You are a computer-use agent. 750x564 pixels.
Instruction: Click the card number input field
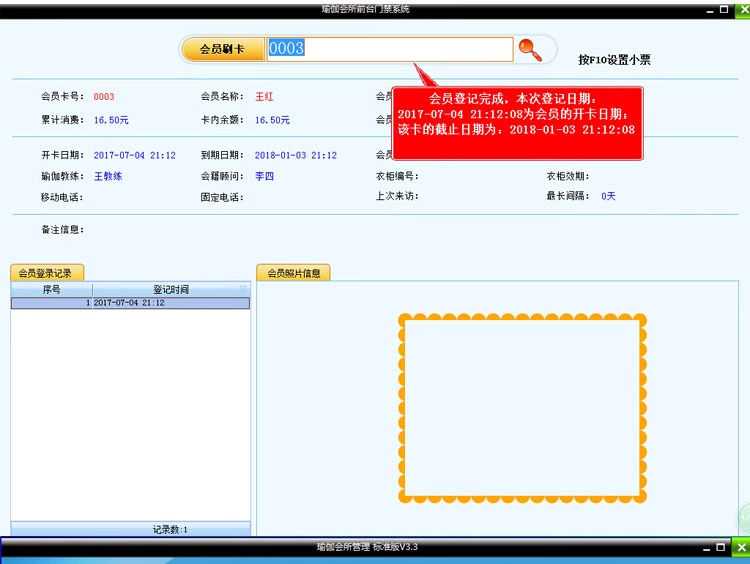coord(389,49)
